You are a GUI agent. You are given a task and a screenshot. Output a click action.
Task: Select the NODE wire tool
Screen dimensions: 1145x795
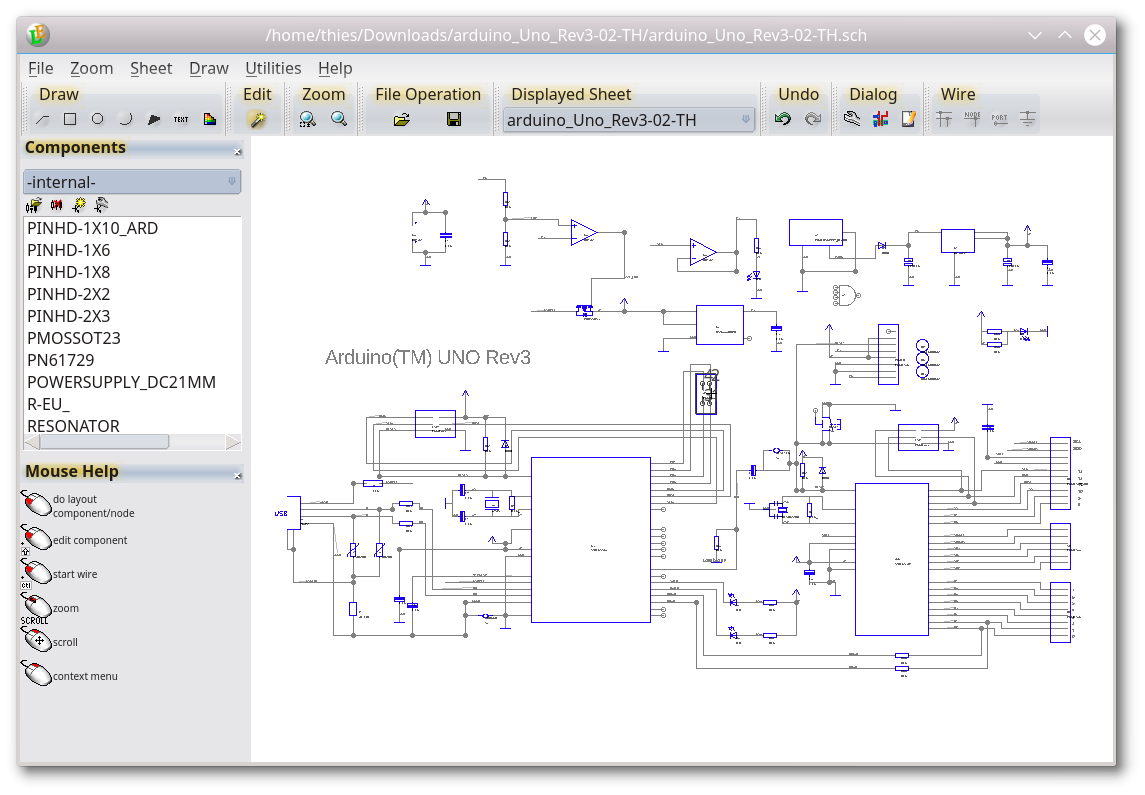pyautogui.click(x=972, y=119)
